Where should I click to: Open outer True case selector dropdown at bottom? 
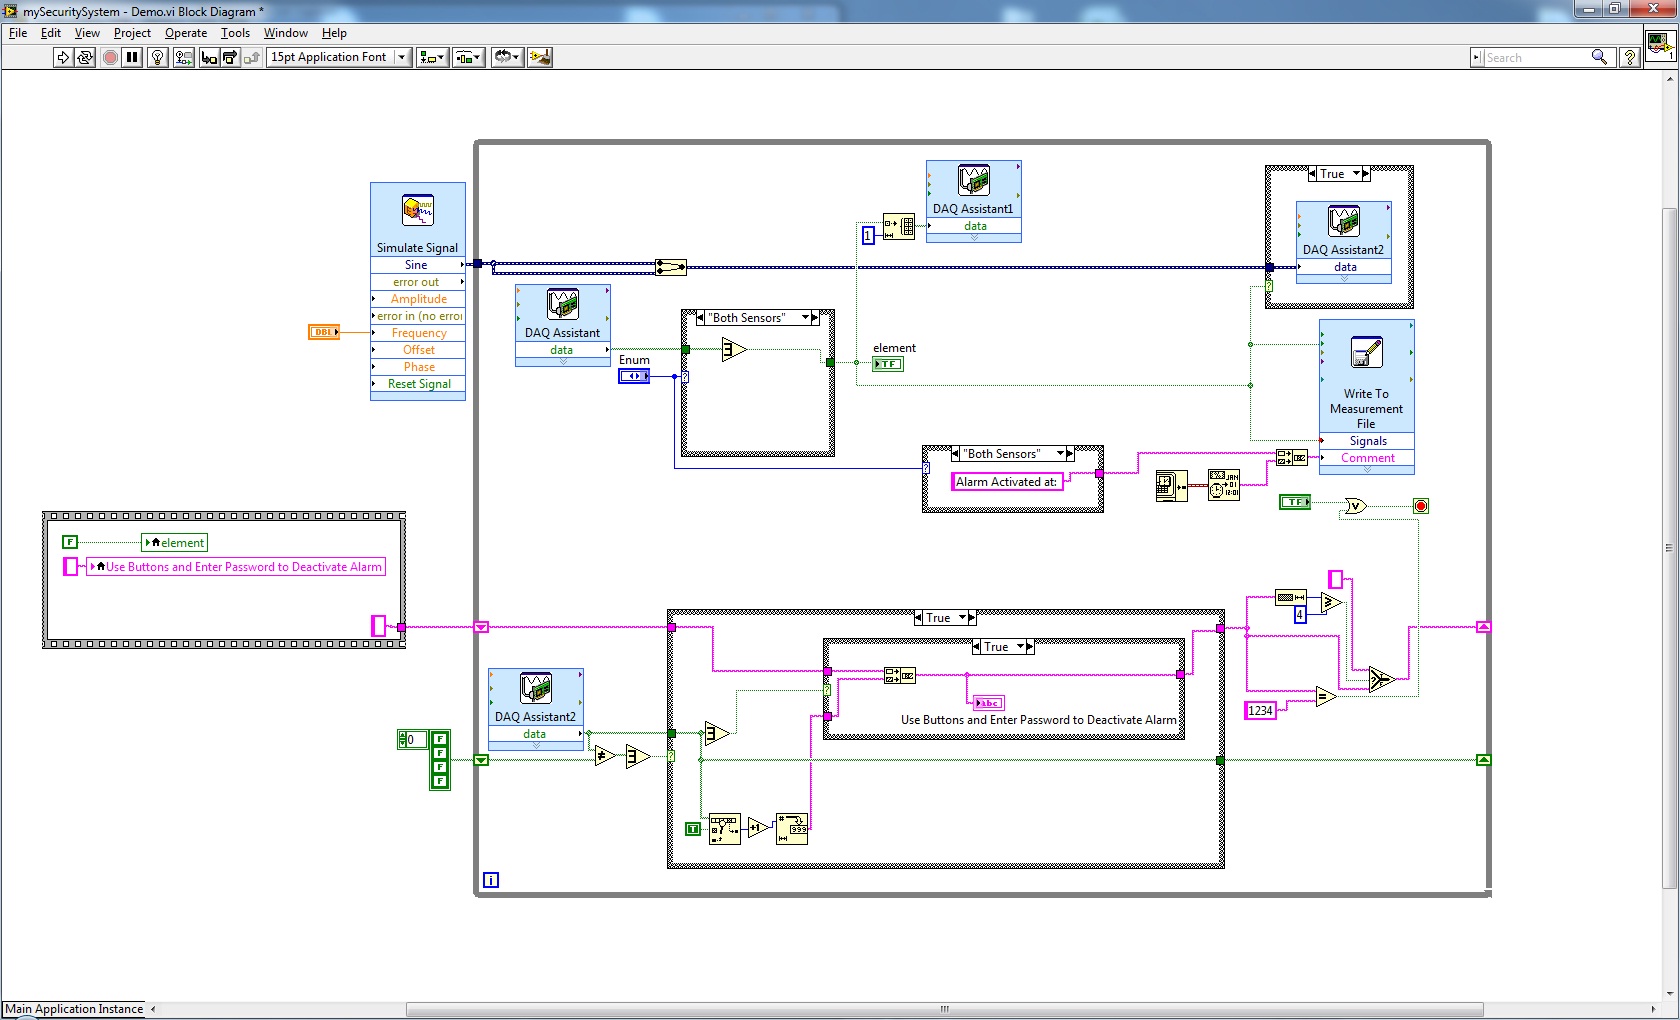[963, 618]
